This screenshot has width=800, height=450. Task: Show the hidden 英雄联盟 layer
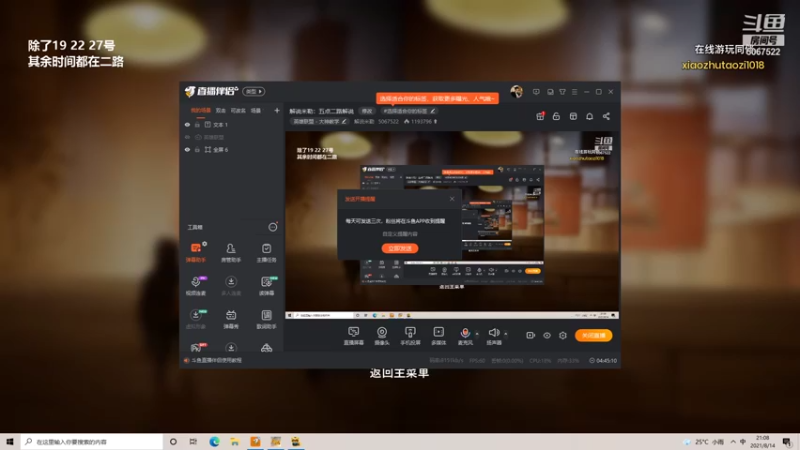187,137
